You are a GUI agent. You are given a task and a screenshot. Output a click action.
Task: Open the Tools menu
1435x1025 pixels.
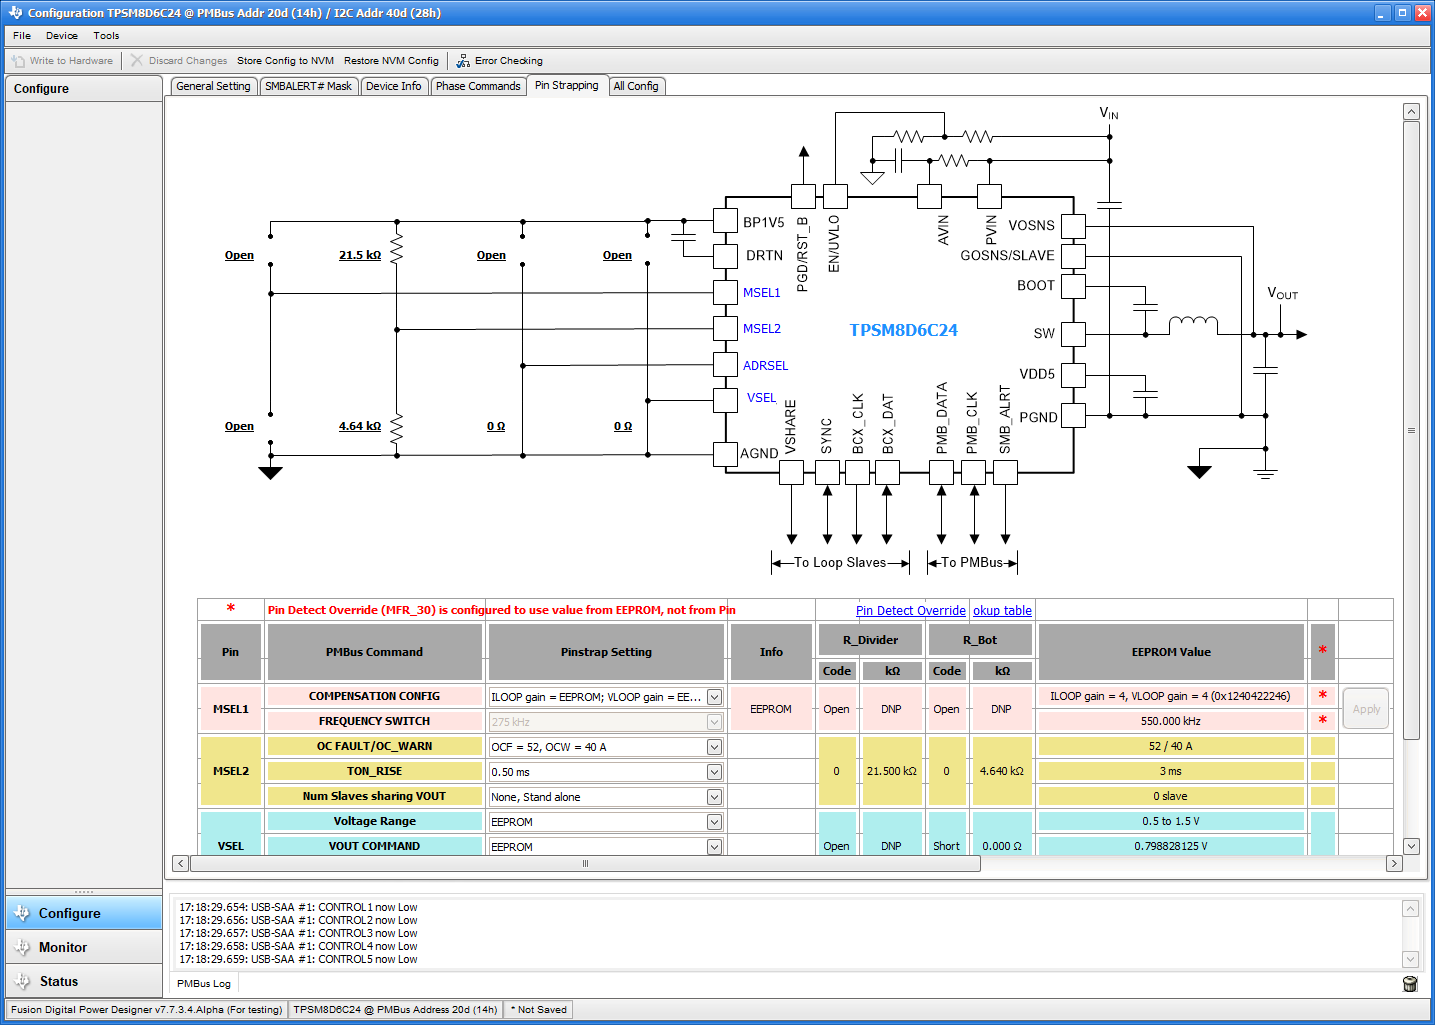point(106,35)
